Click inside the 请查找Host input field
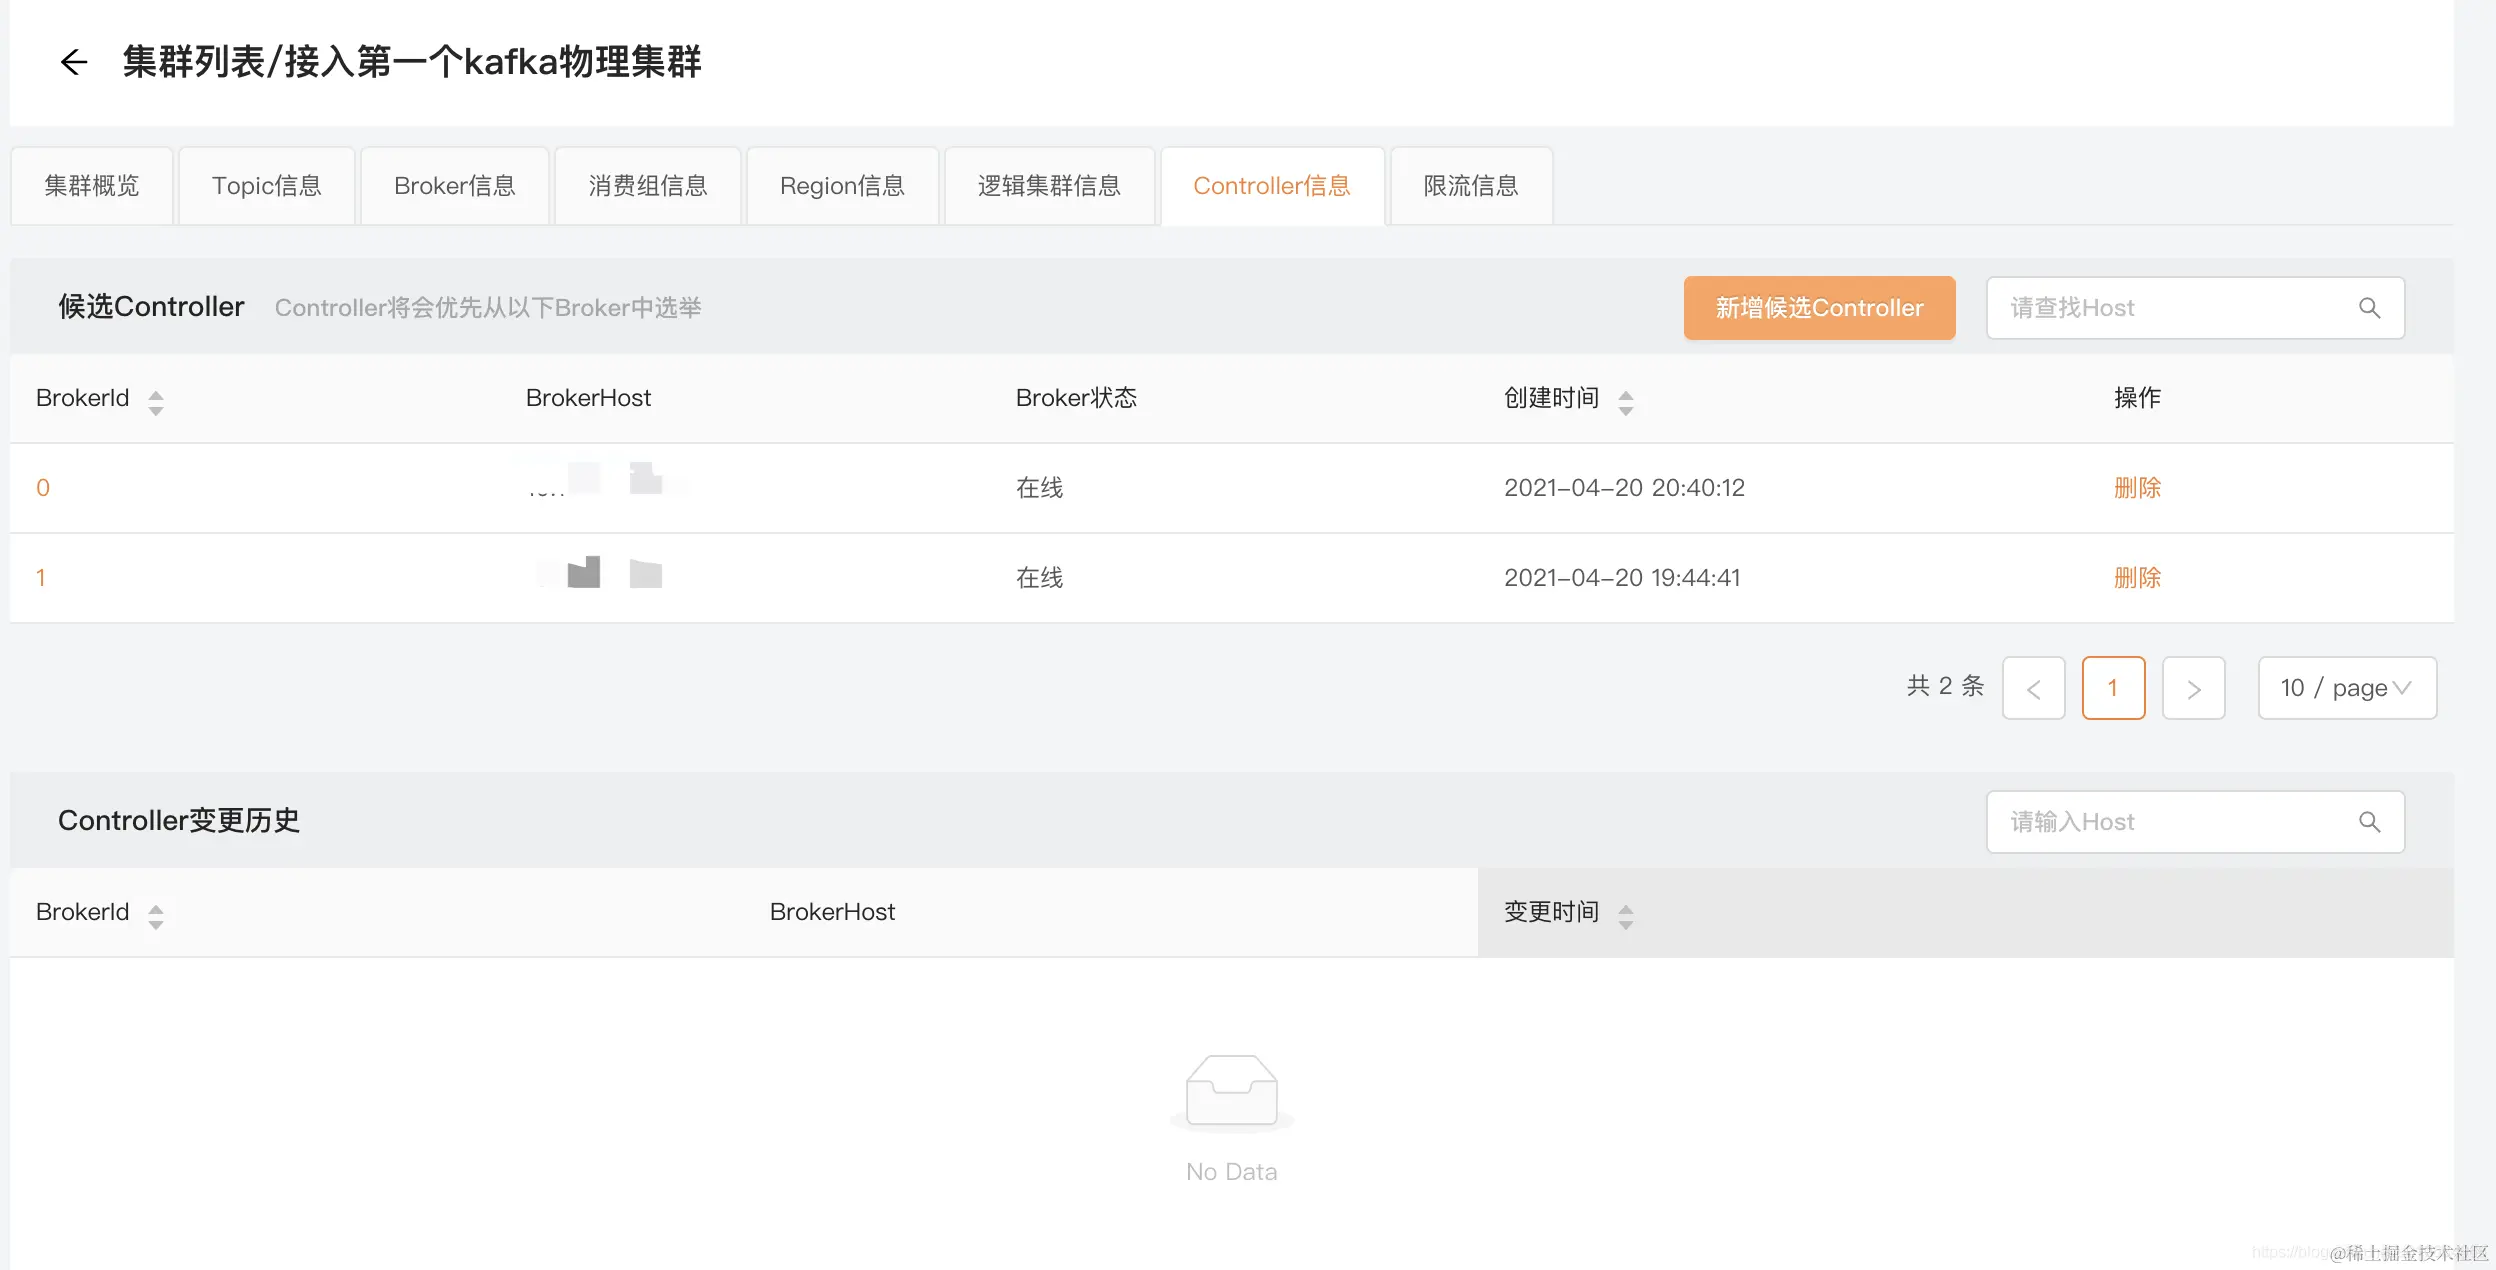Image resolution: width=2496 pixels, height=1270 pixels. pos(2150,307)
